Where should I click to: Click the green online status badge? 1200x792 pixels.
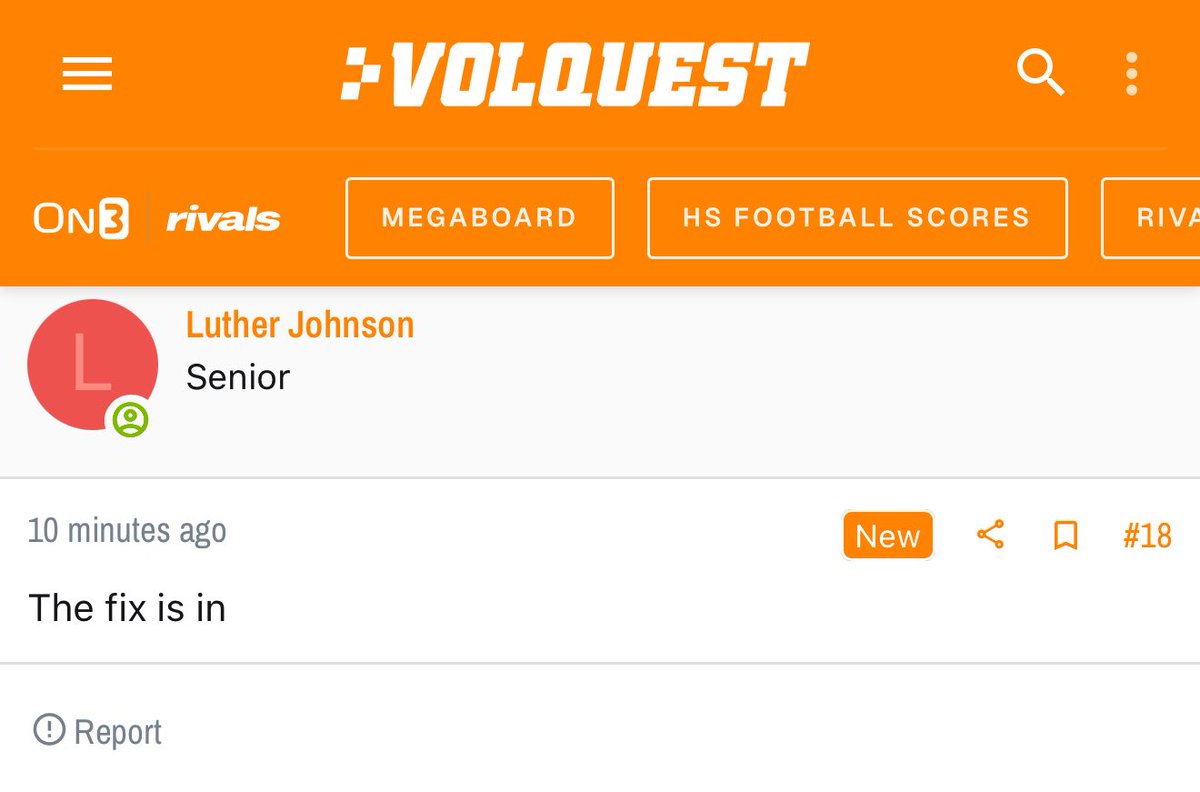pyautogui.click(x=130, y=419)
